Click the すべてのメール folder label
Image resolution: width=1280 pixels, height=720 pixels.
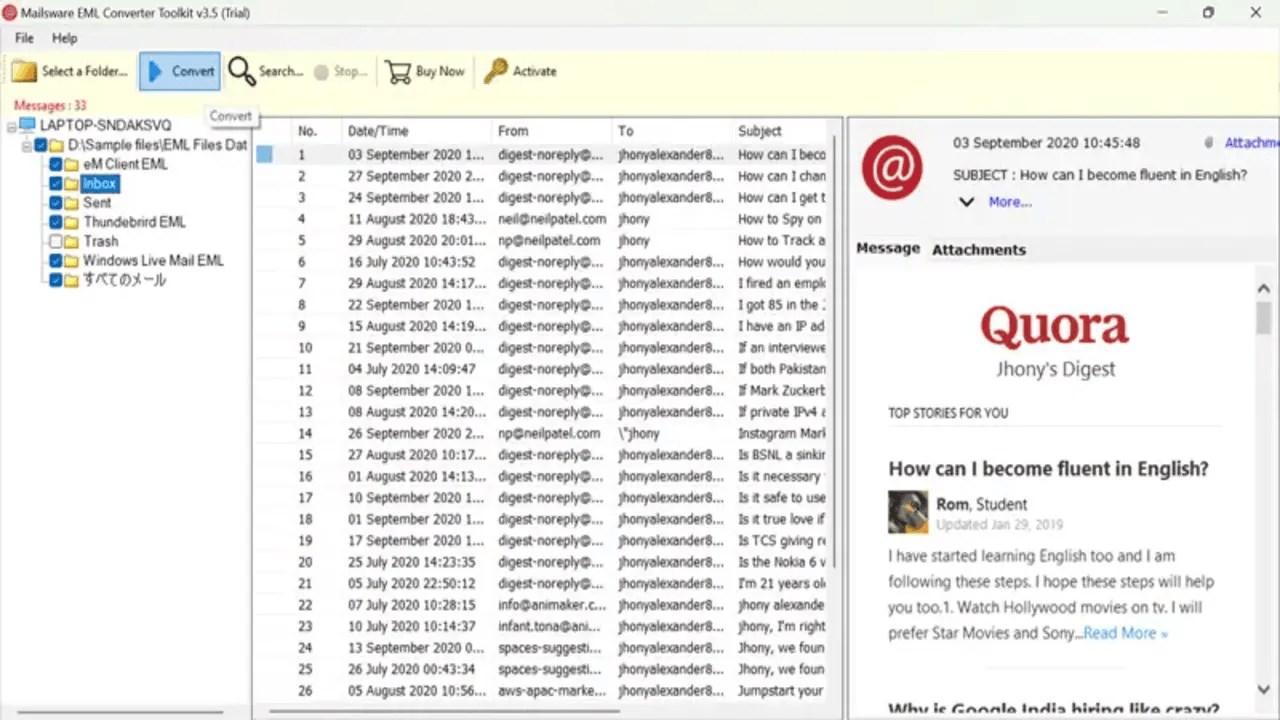[x=125, y=280]
